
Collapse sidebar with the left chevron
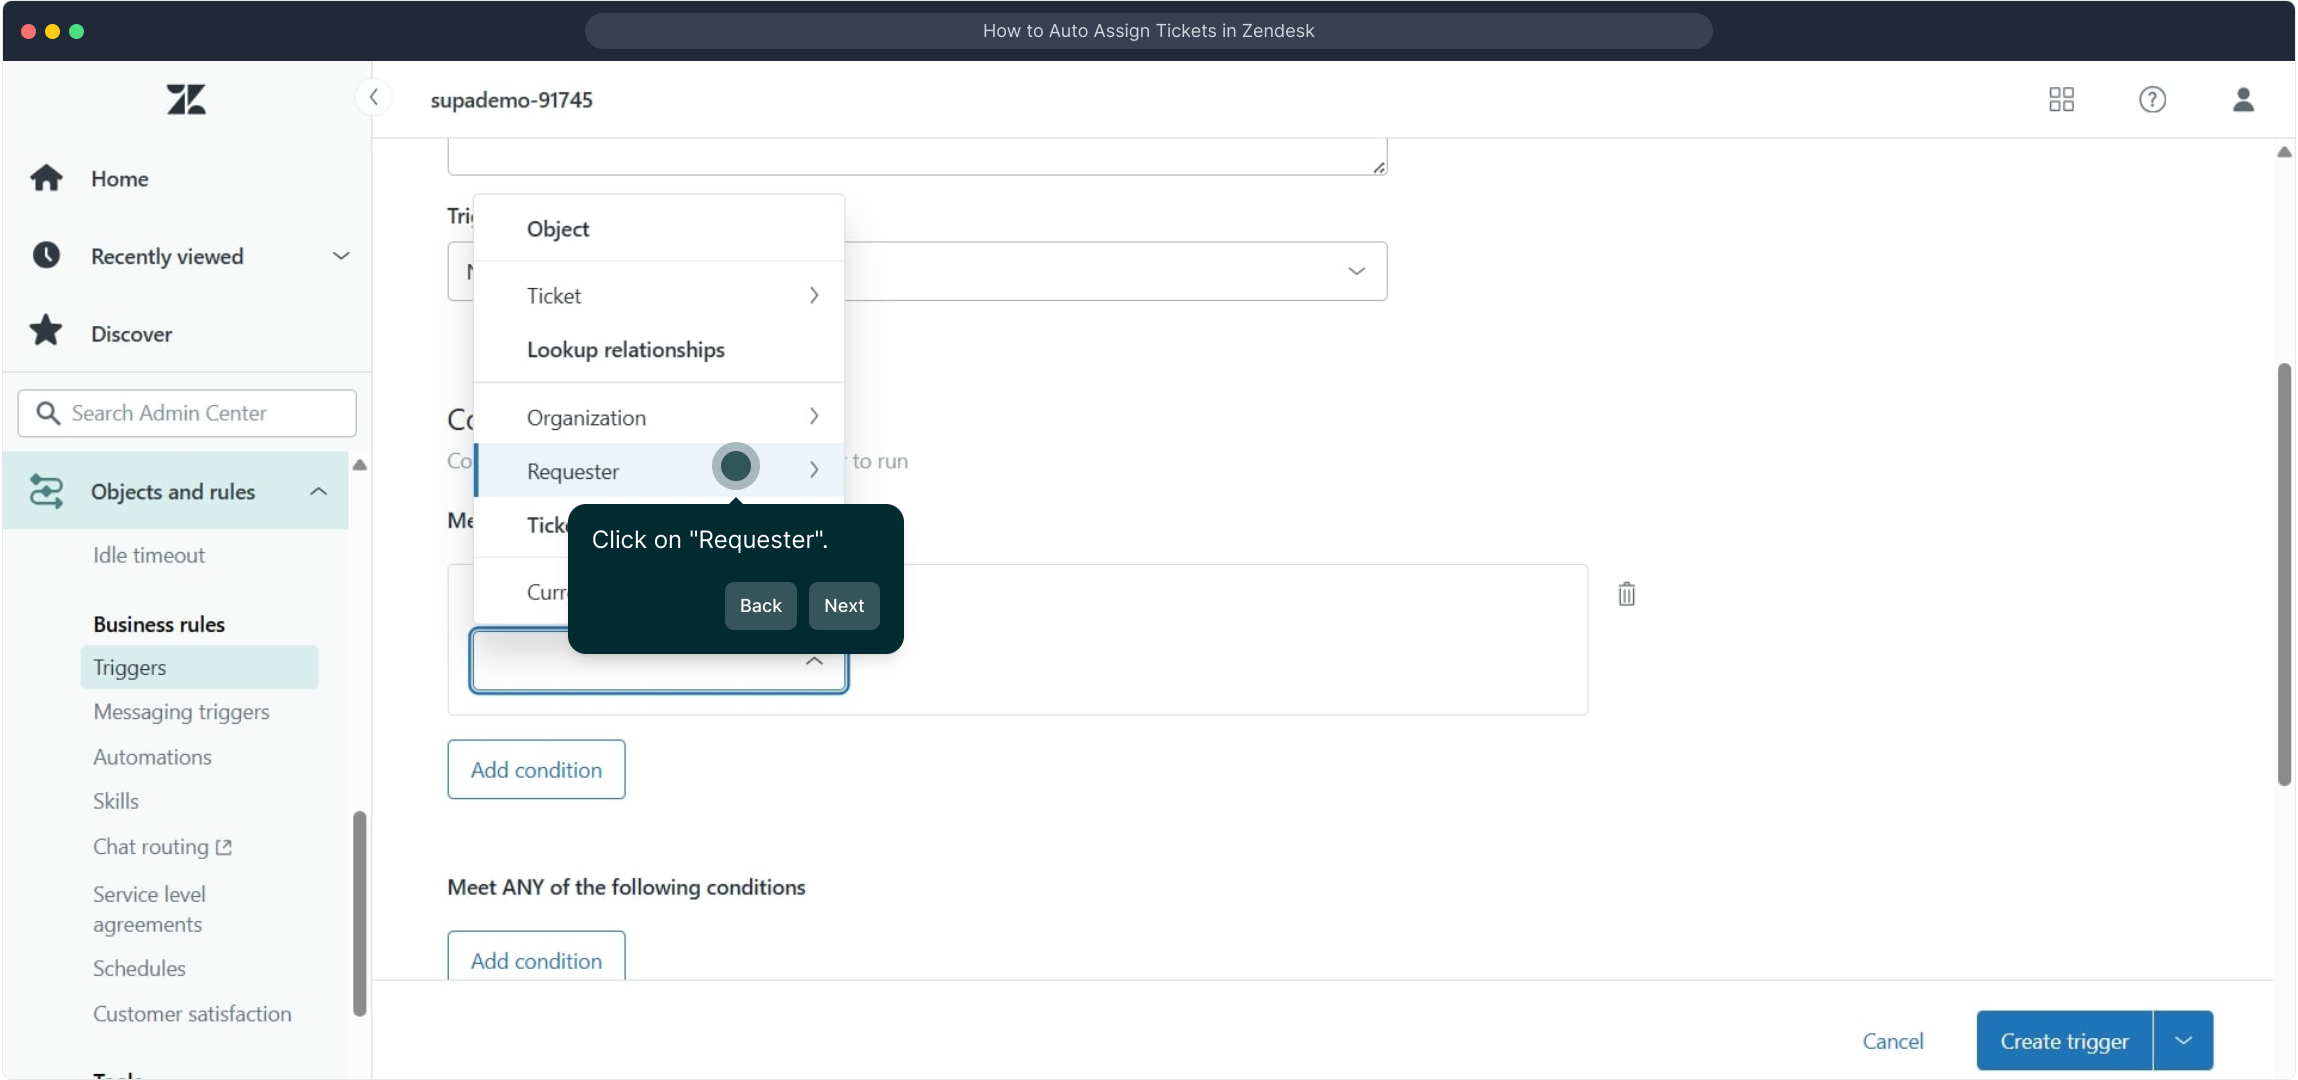click(373, 97)
